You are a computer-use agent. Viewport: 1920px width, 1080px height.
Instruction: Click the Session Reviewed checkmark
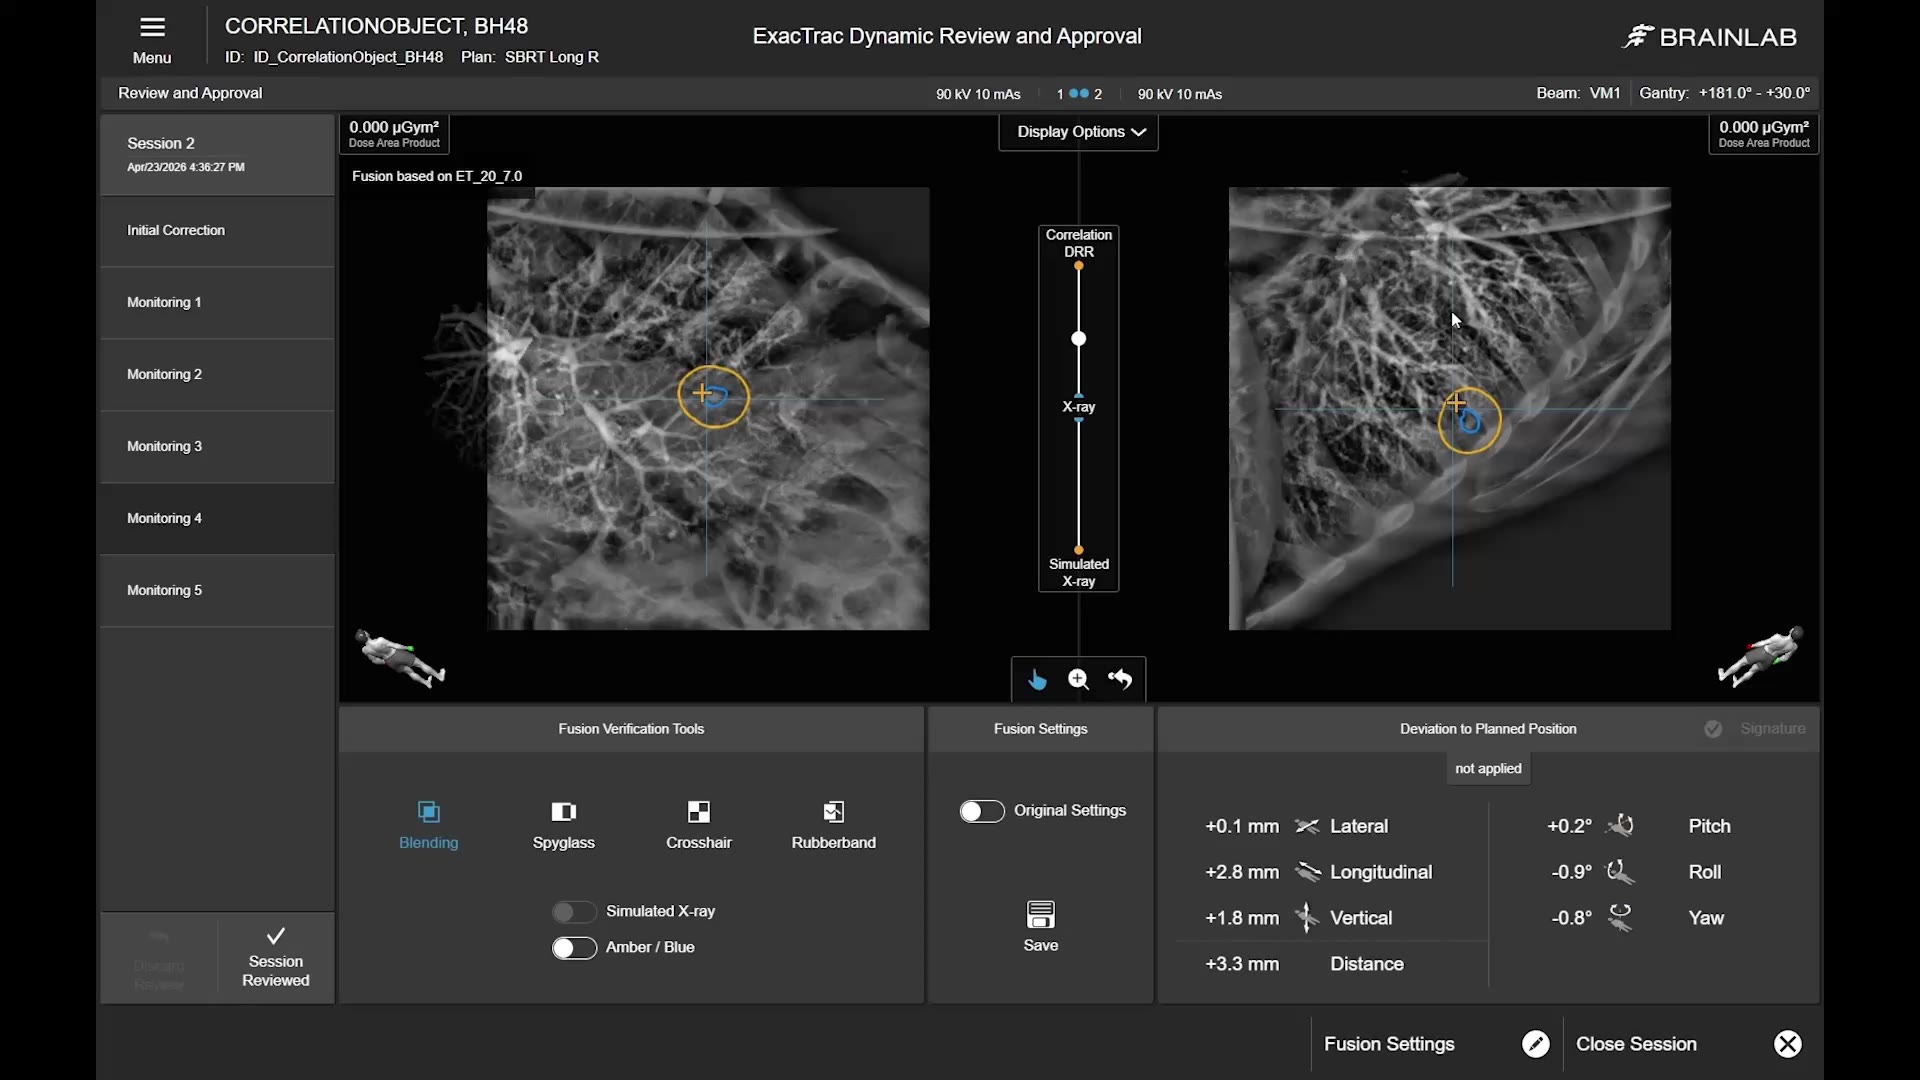[x=276, y=936]
